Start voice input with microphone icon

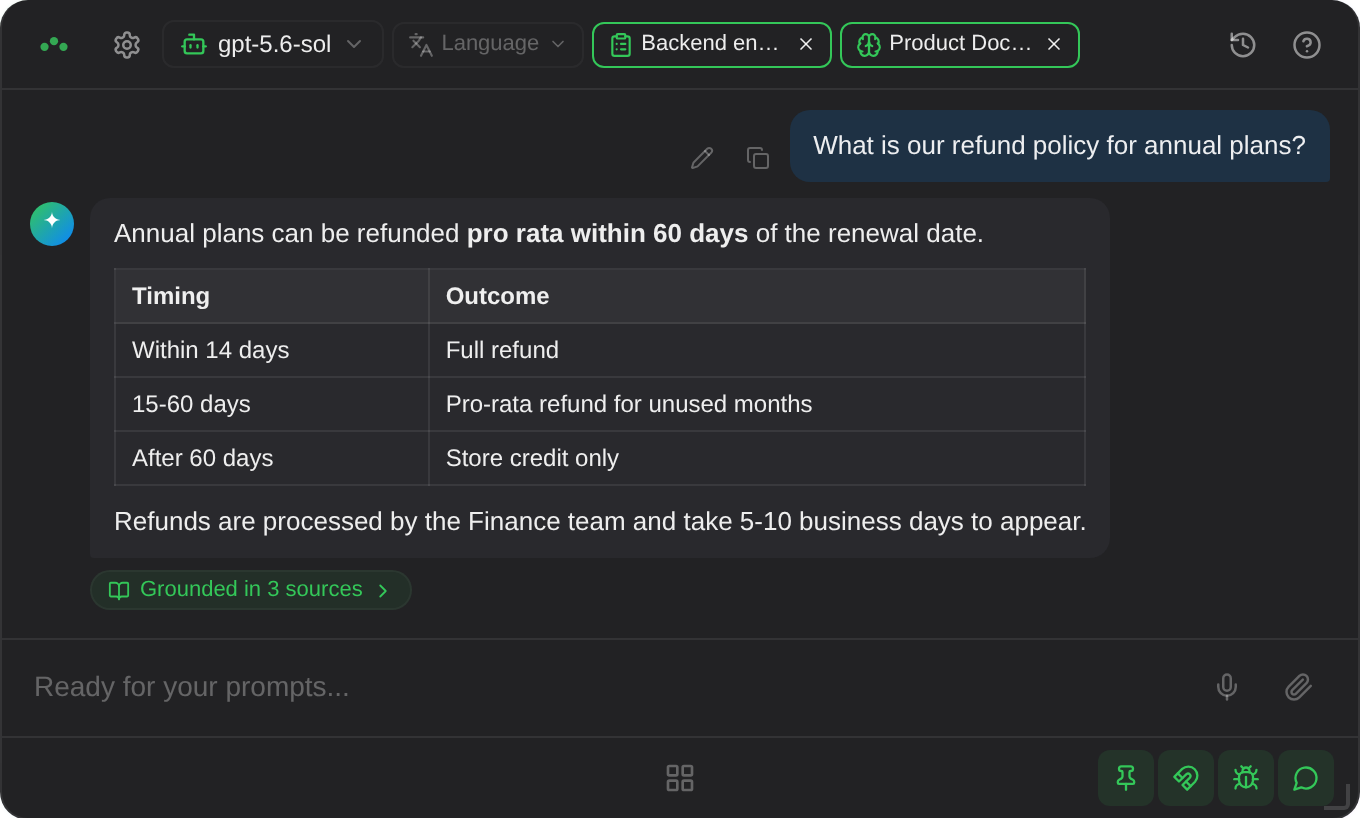(x=1227, y=687)
